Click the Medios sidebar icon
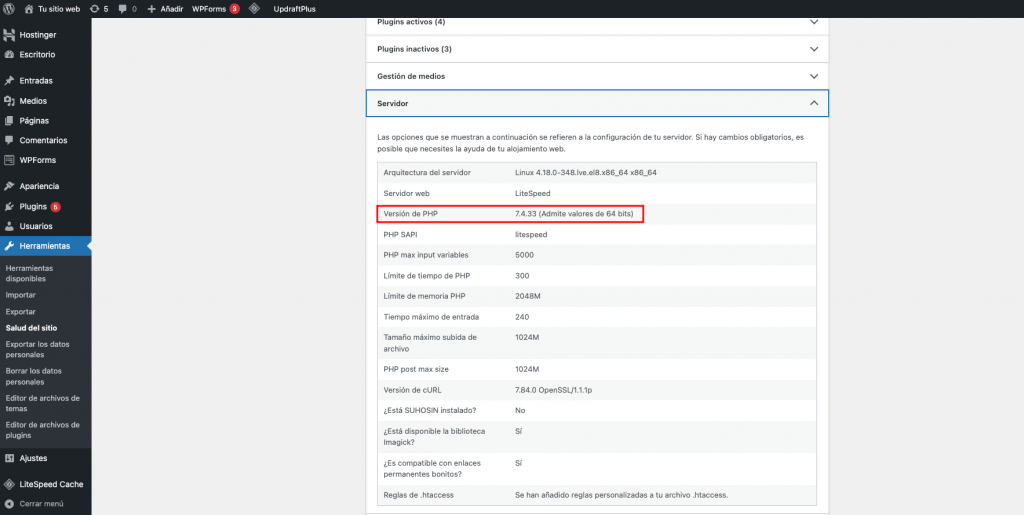The image size is (1024, 515). click(9, 100)
